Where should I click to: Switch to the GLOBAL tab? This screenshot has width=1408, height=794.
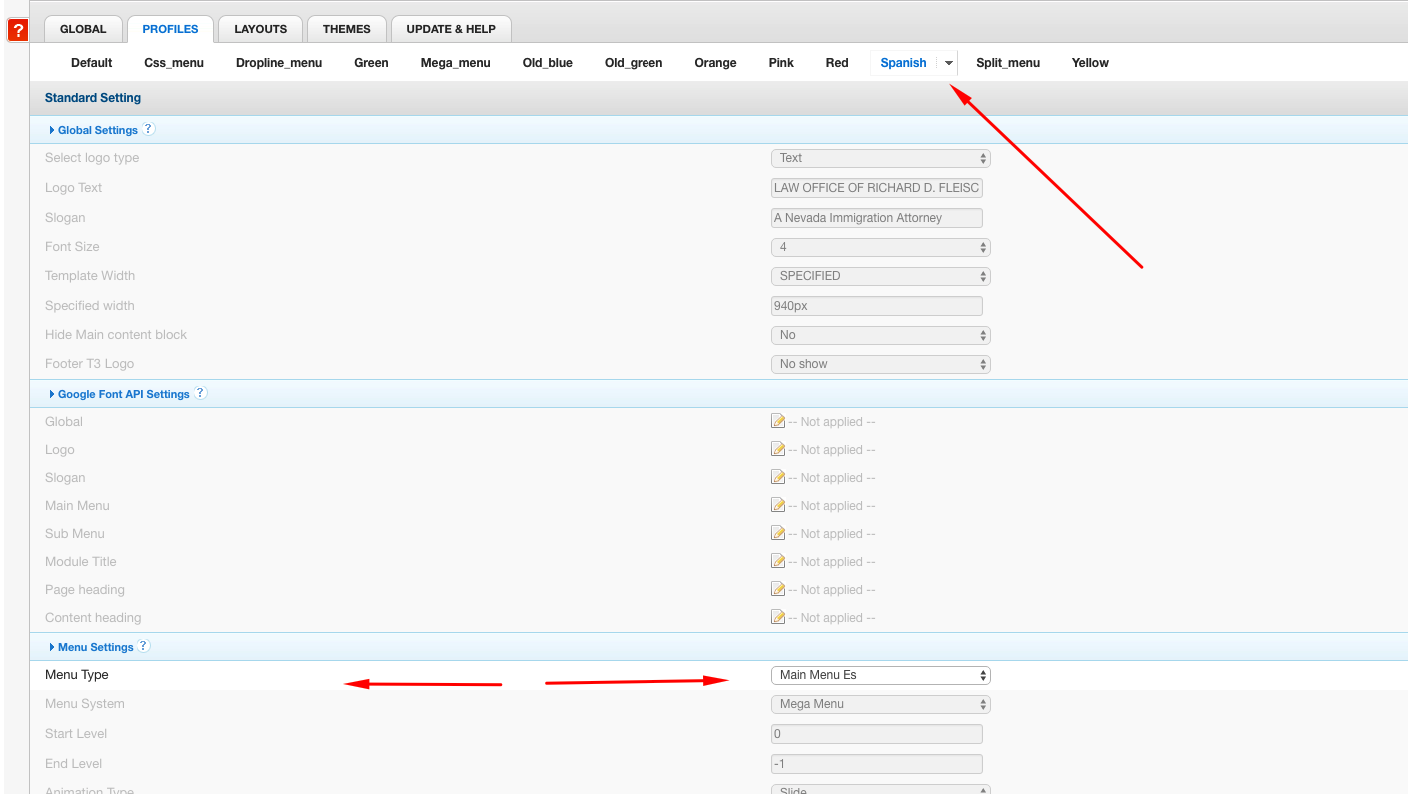pyautogui.click(x=83, y=29)
